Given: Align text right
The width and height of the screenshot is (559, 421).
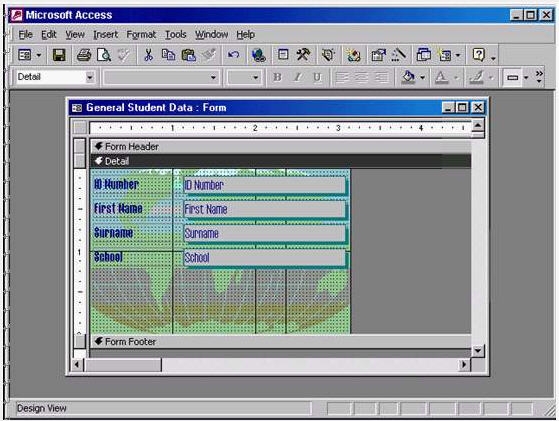Looking at the screenshot, I should 381,77.
